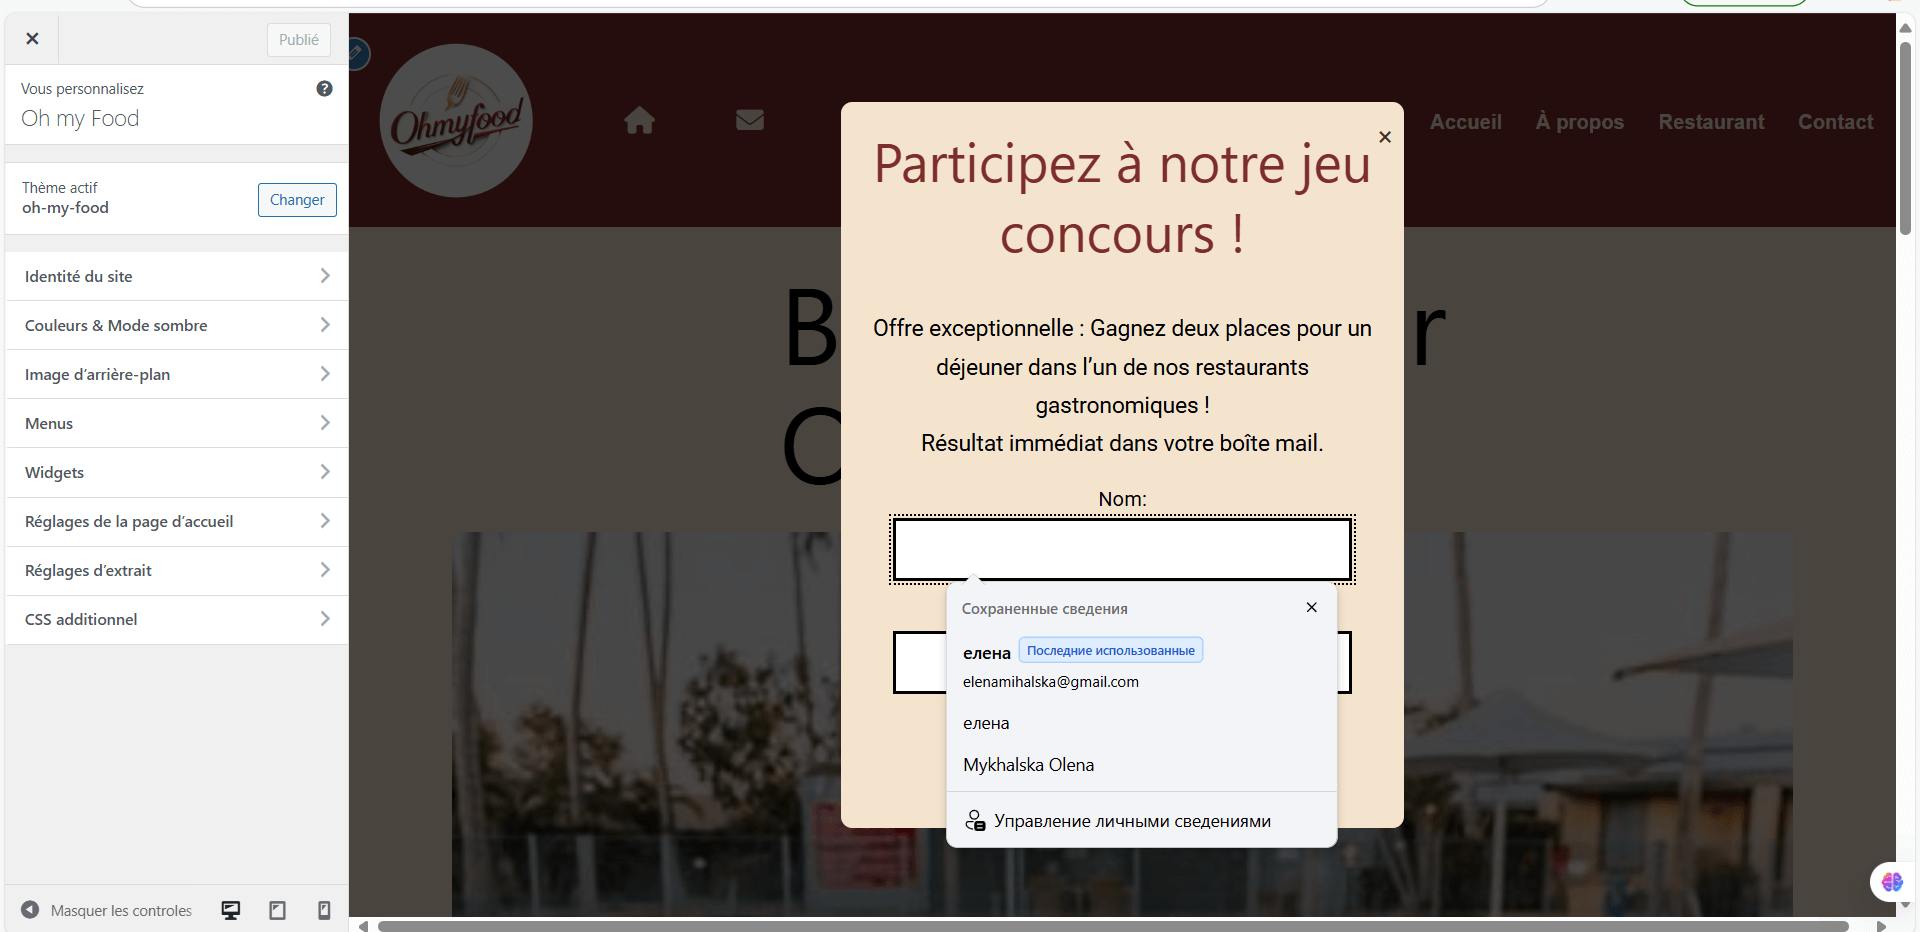Select Accueil in the site menu
Screen dimensions: 1920x932
click(x=1465, y=121)
